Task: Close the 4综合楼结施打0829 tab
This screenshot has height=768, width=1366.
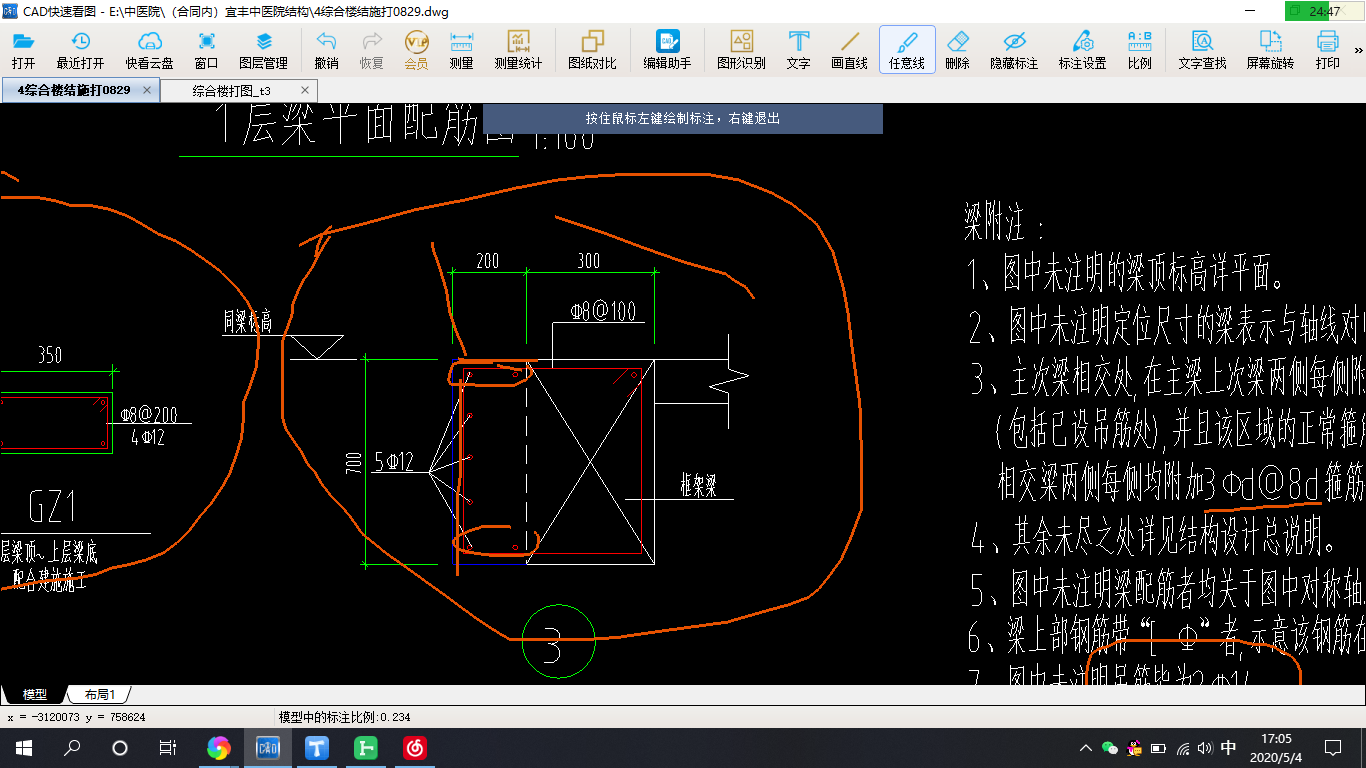Action: coord(147,90)
